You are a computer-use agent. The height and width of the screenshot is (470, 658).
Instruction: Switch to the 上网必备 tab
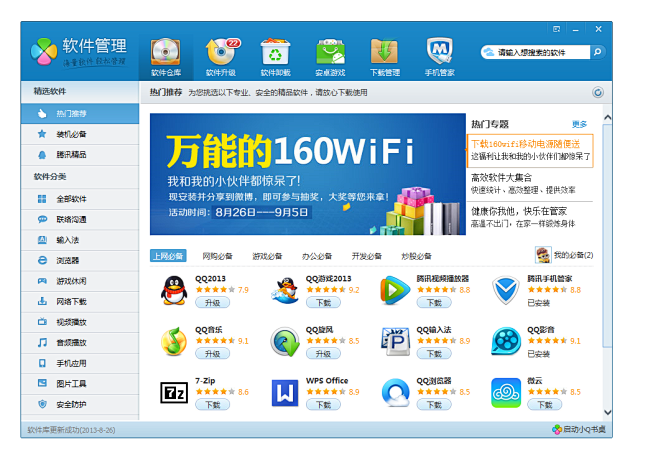(x=168, y=256)
